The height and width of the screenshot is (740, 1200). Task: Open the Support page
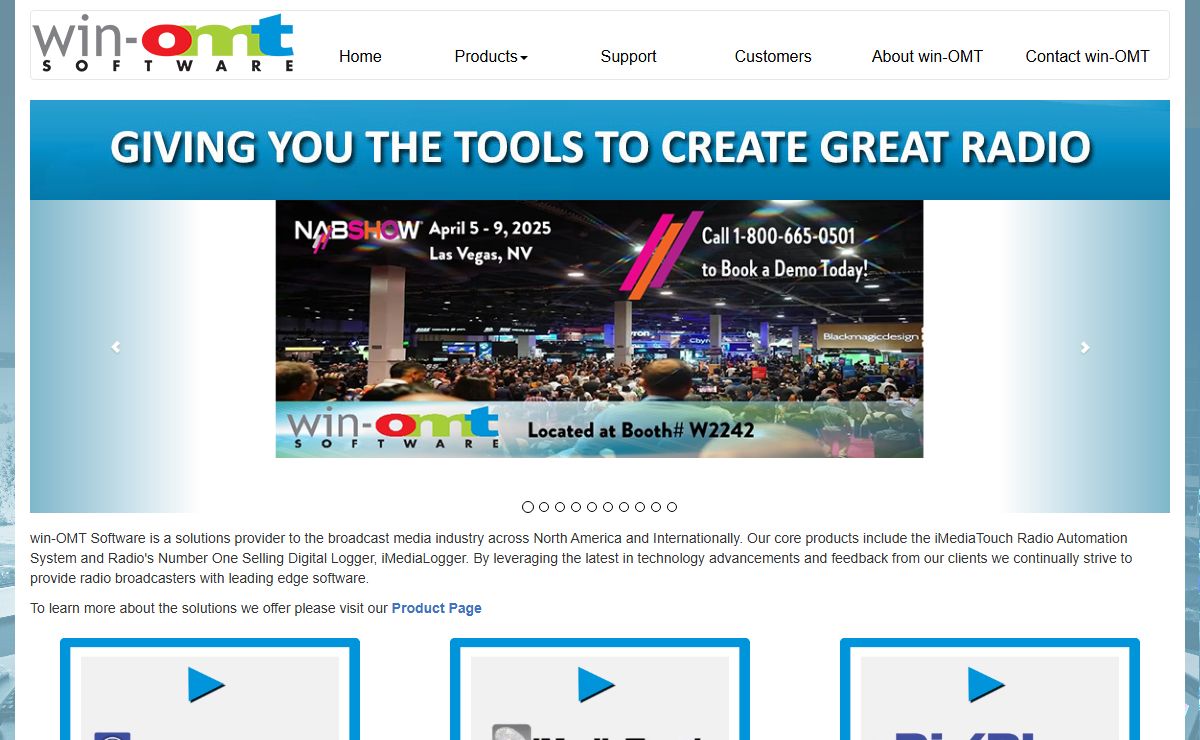(628, 56)
